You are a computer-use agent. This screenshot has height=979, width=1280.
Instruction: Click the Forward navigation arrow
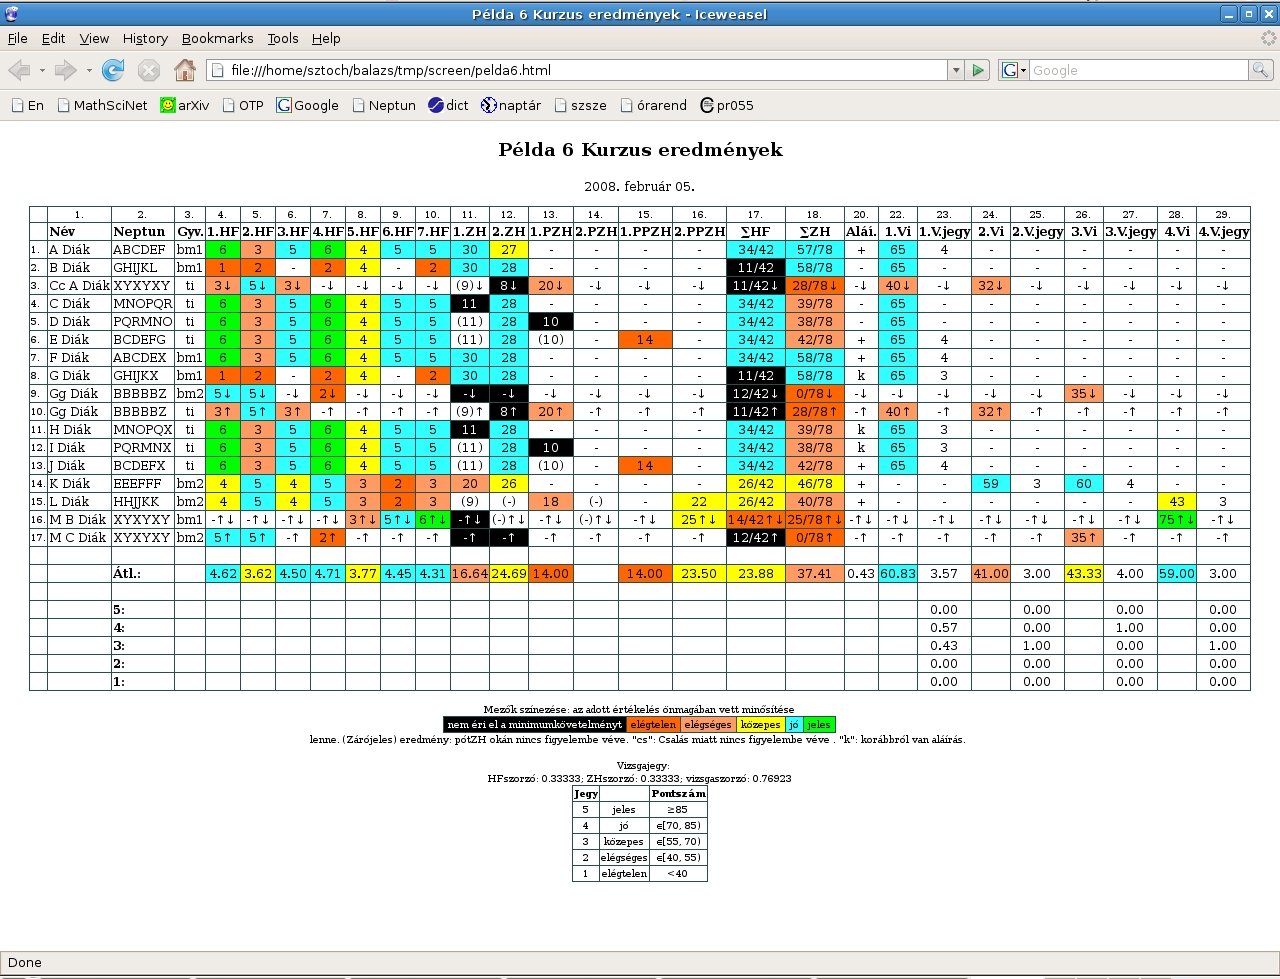pyautogui.click(x=65, y=71)
